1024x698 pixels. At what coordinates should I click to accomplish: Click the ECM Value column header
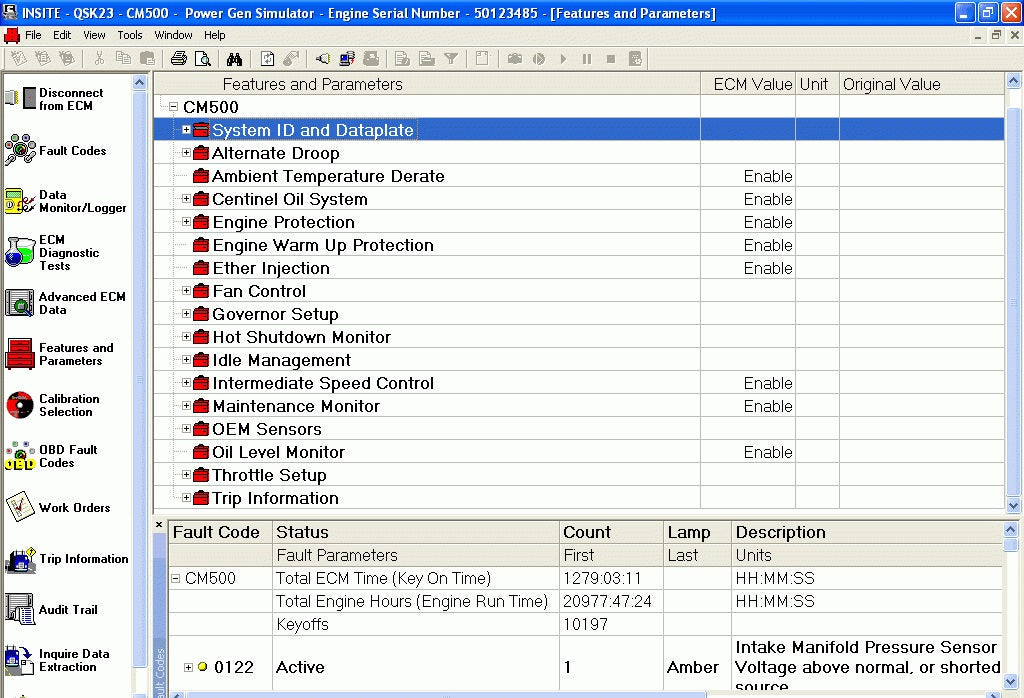pos(752,84)
